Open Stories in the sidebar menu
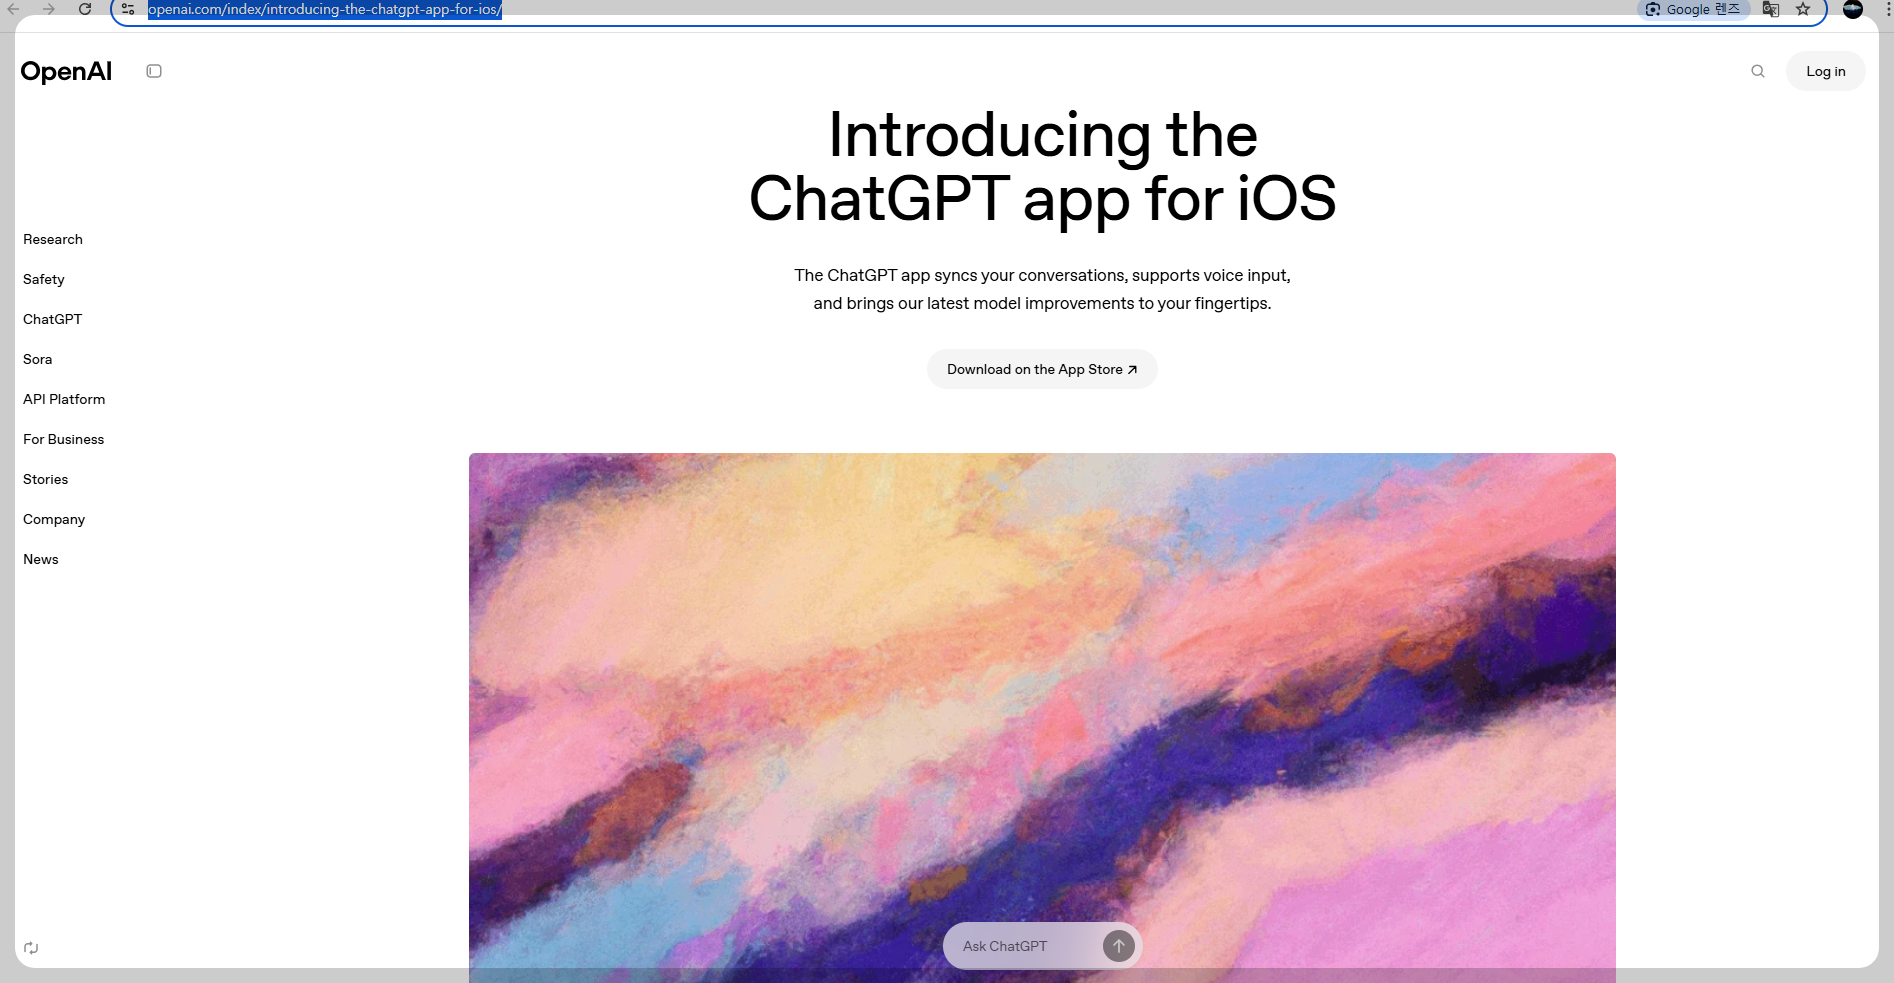 pyautogui.click(x=46, y=479)
